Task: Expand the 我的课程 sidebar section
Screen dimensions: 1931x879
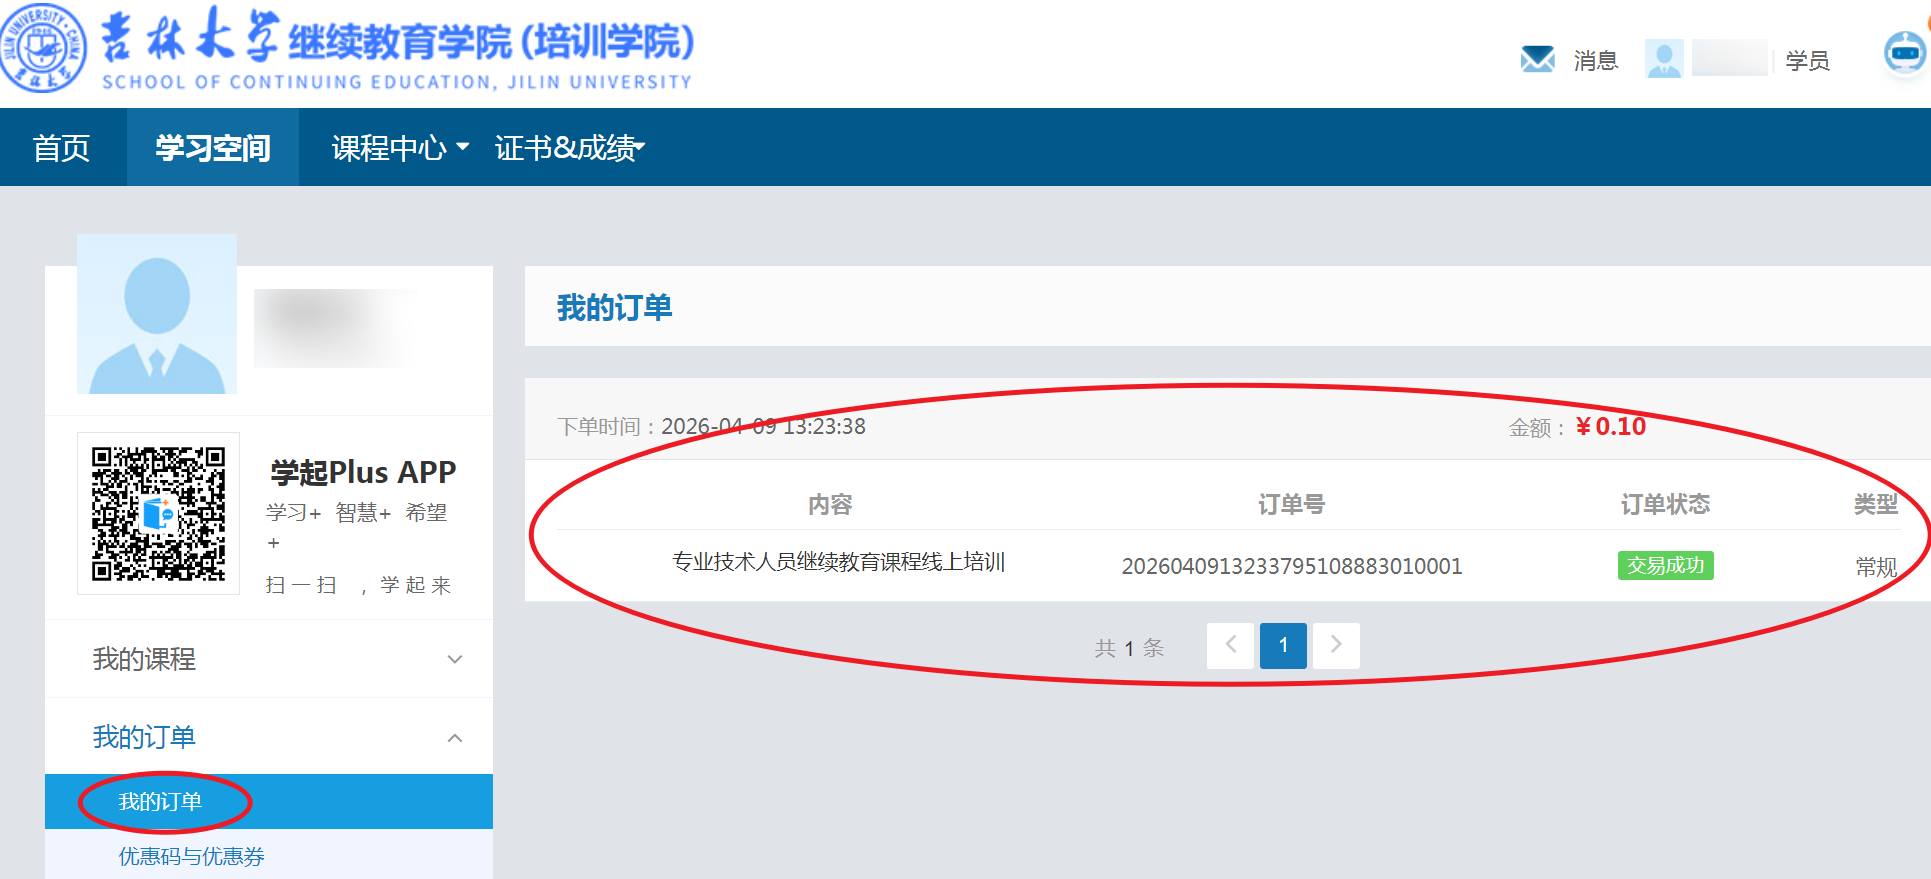Action: [269, 659]
